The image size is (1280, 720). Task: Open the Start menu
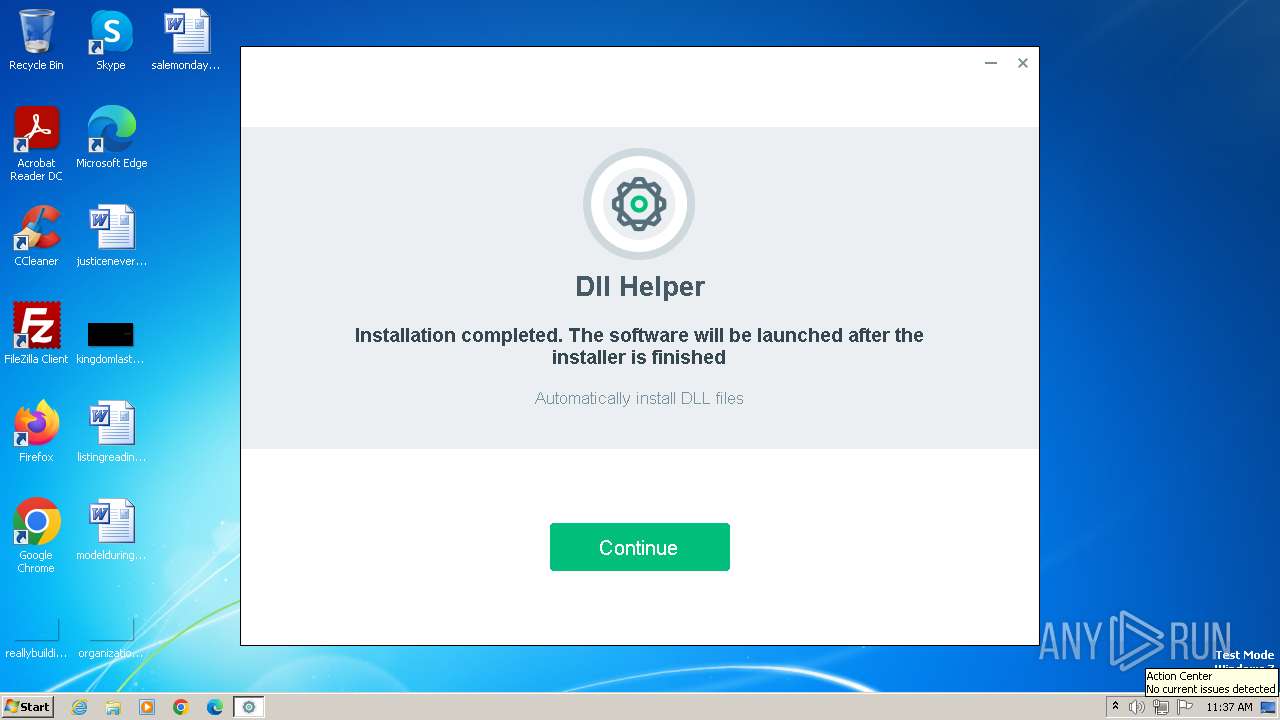[27, 707]
